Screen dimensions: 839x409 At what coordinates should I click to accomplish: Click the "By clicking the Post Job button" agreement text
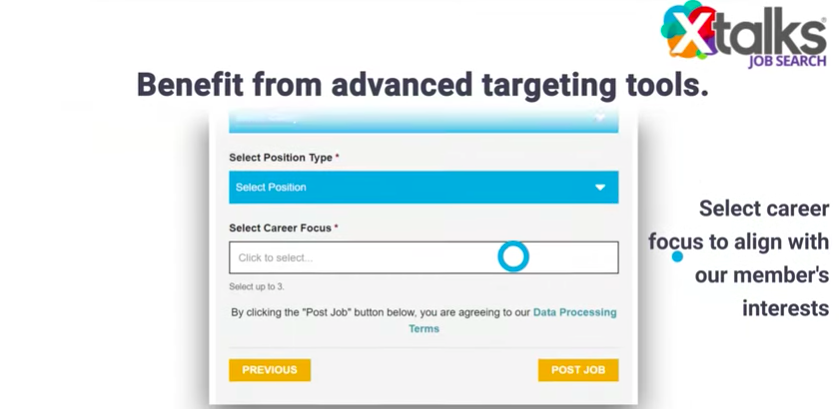pos(380,313)
